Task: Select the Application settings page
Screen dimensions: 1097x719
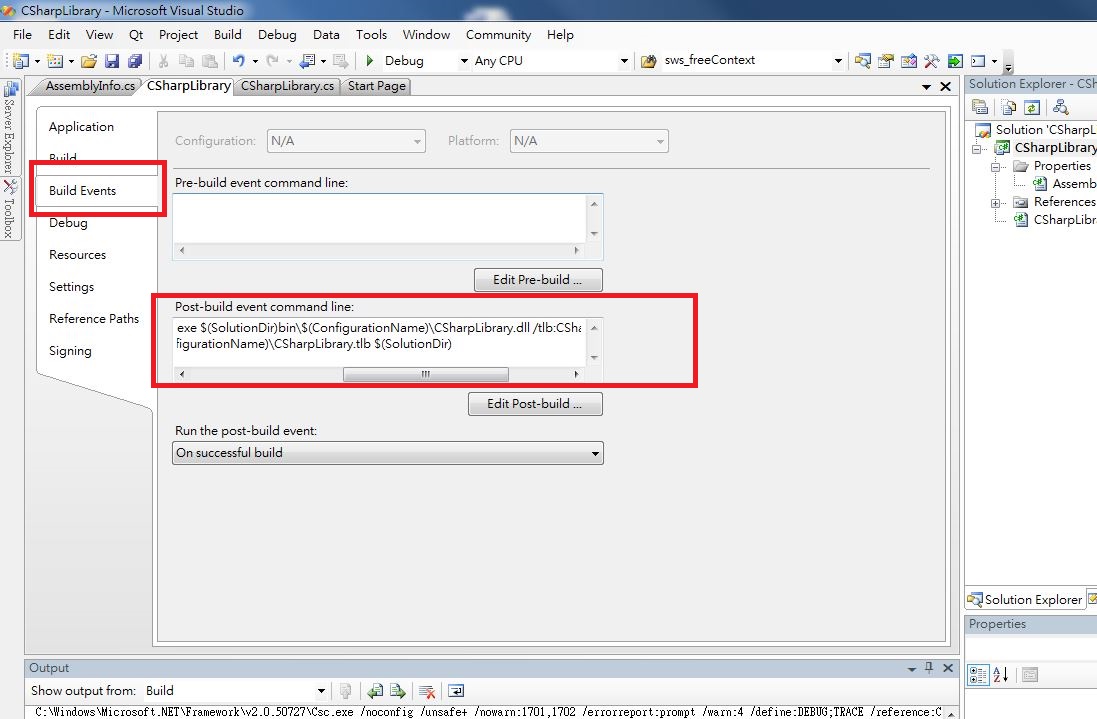Action: click(x=81, y=127)
